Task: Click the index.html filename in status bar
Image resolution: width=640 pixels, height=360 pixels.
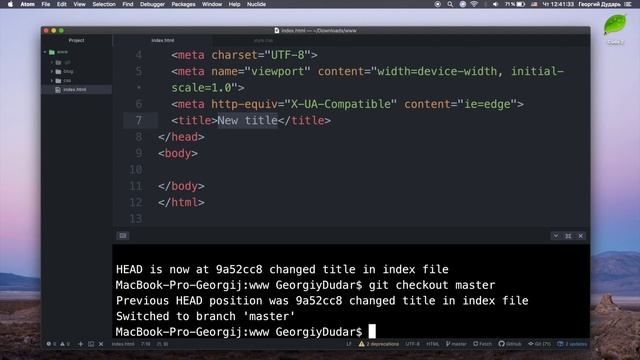Action: (123, 344)
